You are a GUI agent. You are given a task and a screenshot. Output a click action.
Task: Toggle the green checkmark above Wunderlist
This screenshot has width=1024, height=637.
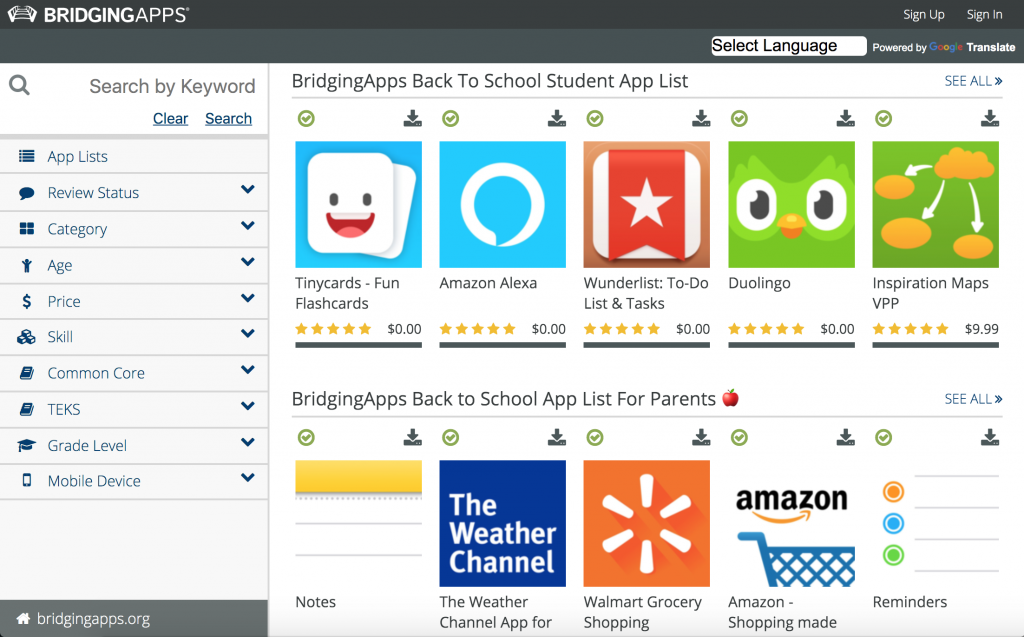pyautogui.click(x=595, y=118)
